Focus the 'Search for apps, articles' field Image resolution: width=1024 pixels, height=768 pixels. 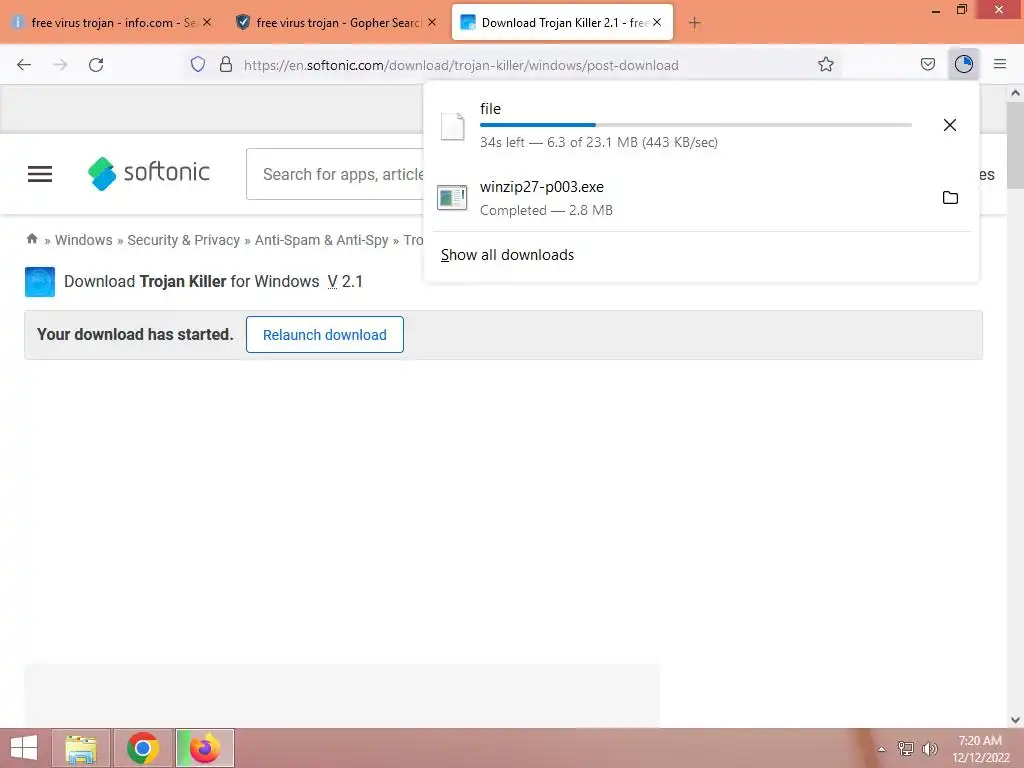pyautogui.click(x=335, y=174)
